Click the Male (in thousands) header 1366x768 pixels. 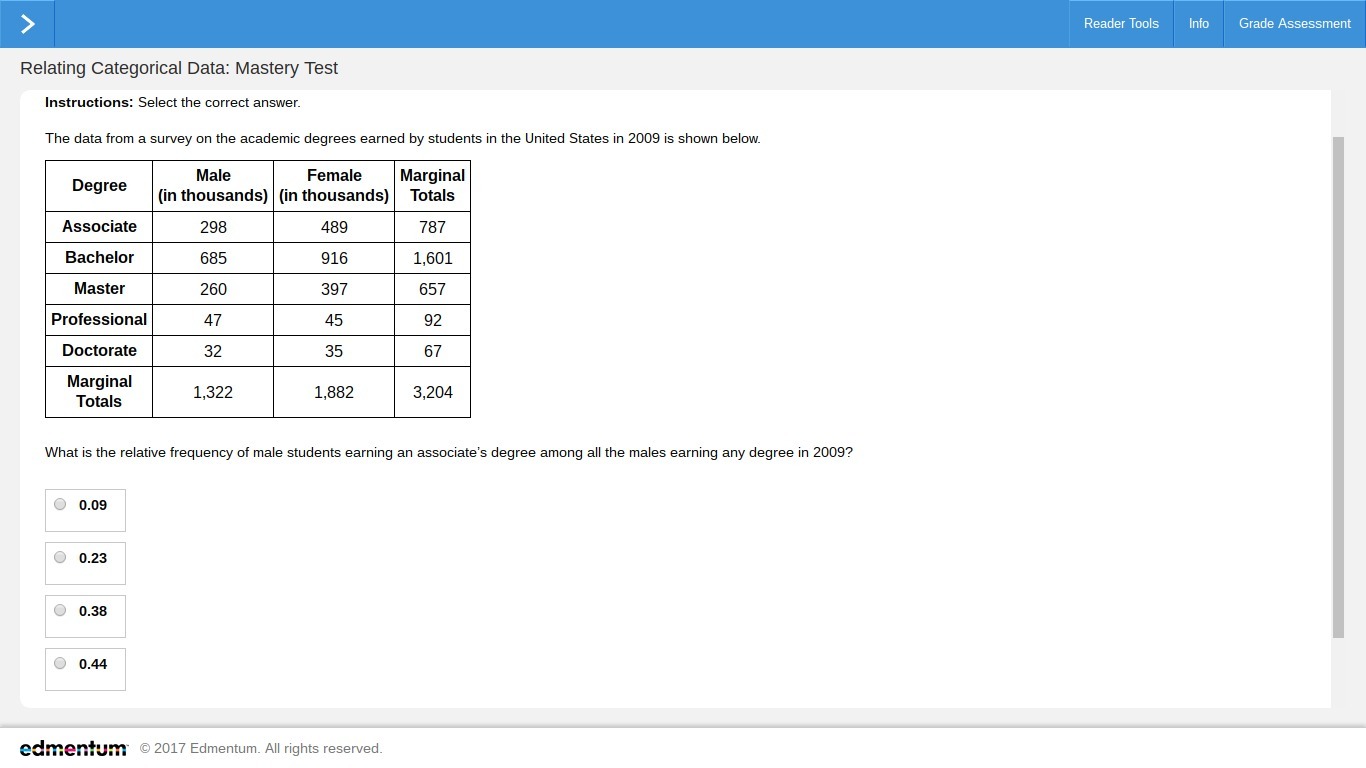pyautogui.click(x=213, y=186)
